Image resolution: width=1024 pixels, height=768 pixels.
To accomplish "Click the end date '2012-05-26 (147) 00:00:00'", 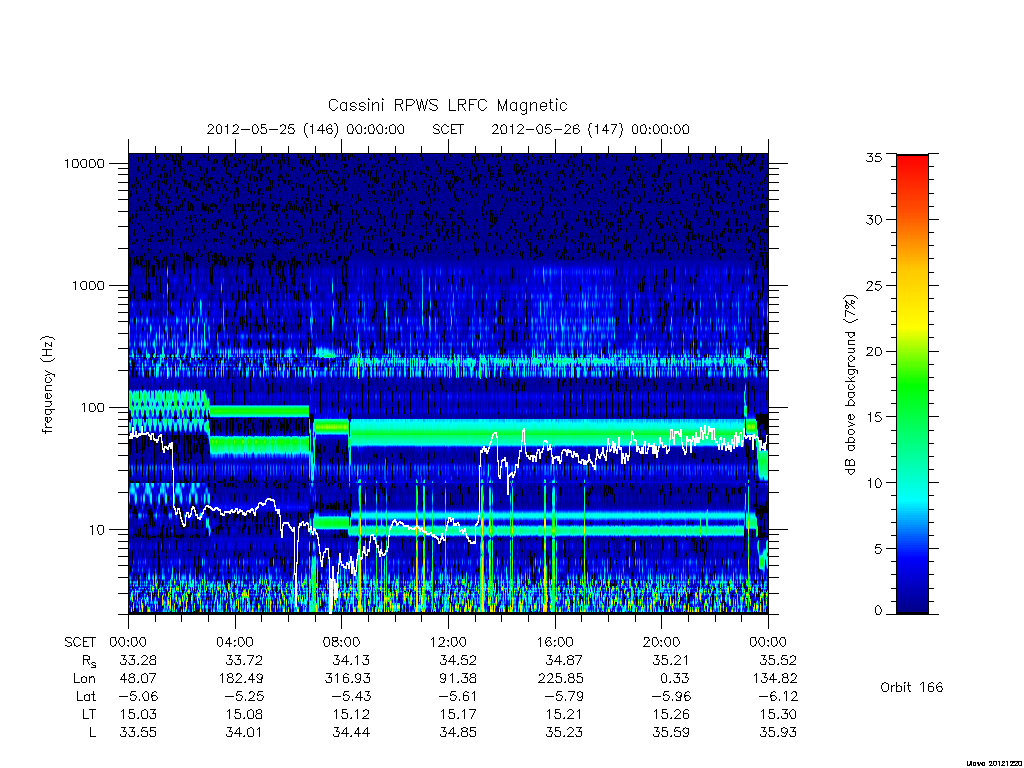I will [590, 129].
